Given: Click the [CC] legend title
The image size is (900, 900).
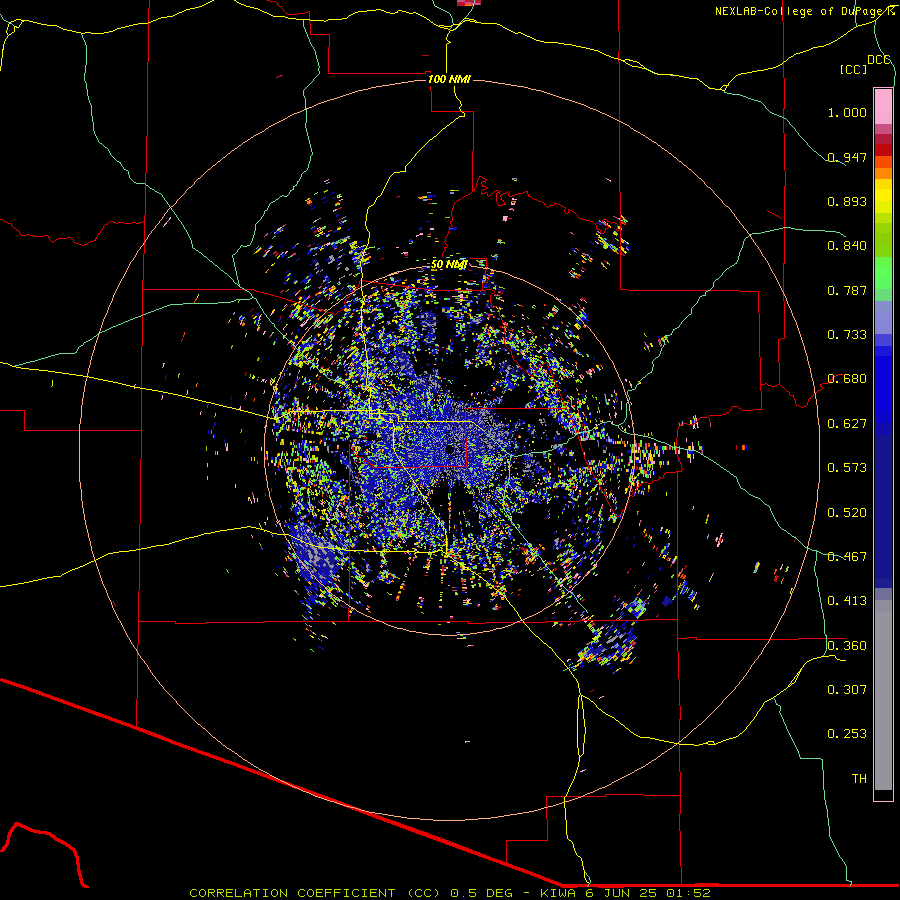Looking at the screenshot, I should 853,69.
